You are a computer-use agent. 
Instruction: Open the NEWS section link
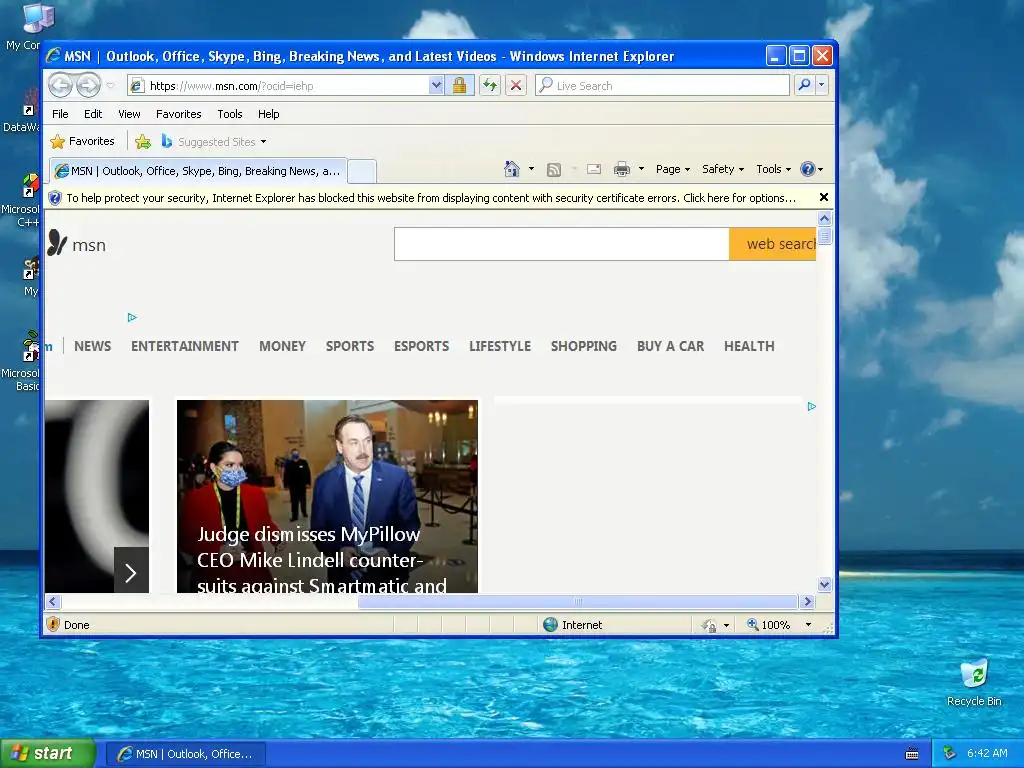[x=93, y=346]
